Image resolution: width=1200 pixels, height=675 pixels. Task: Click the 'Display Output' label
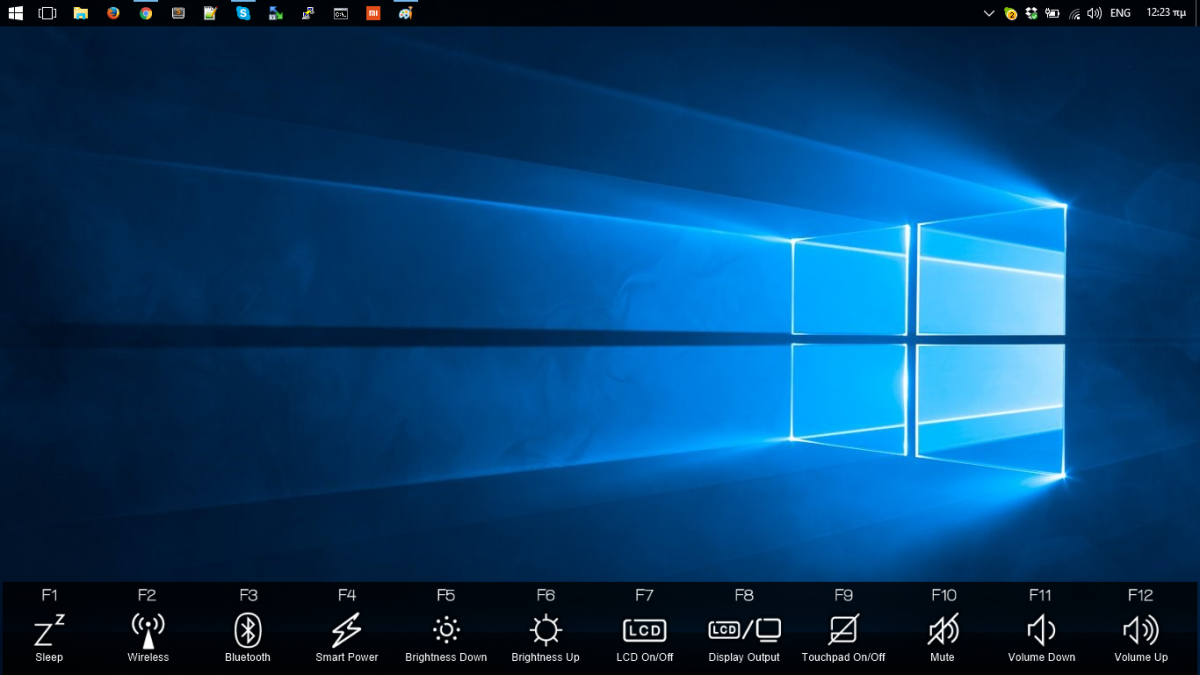pyautogui.click(x=744, y=657)
